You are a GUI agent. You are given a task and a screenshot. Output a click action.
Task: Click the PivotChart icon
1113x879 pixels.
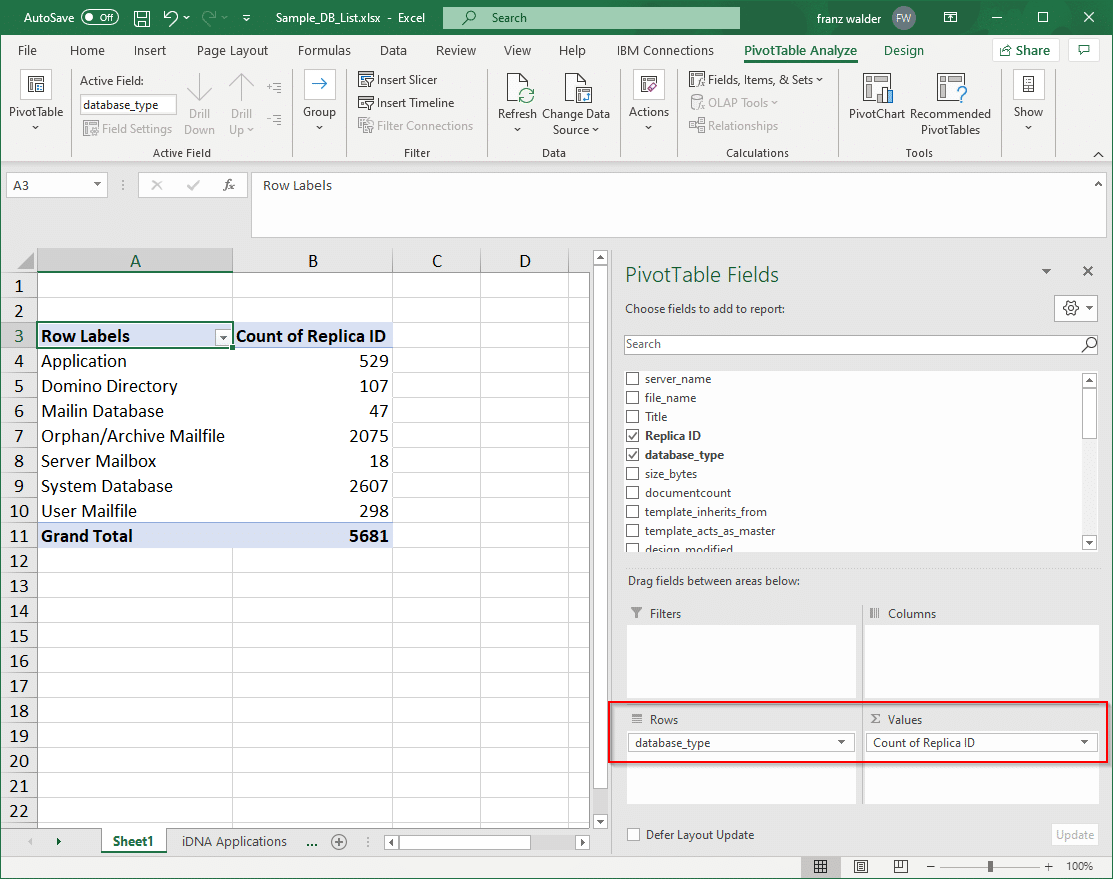coord(876,91)
